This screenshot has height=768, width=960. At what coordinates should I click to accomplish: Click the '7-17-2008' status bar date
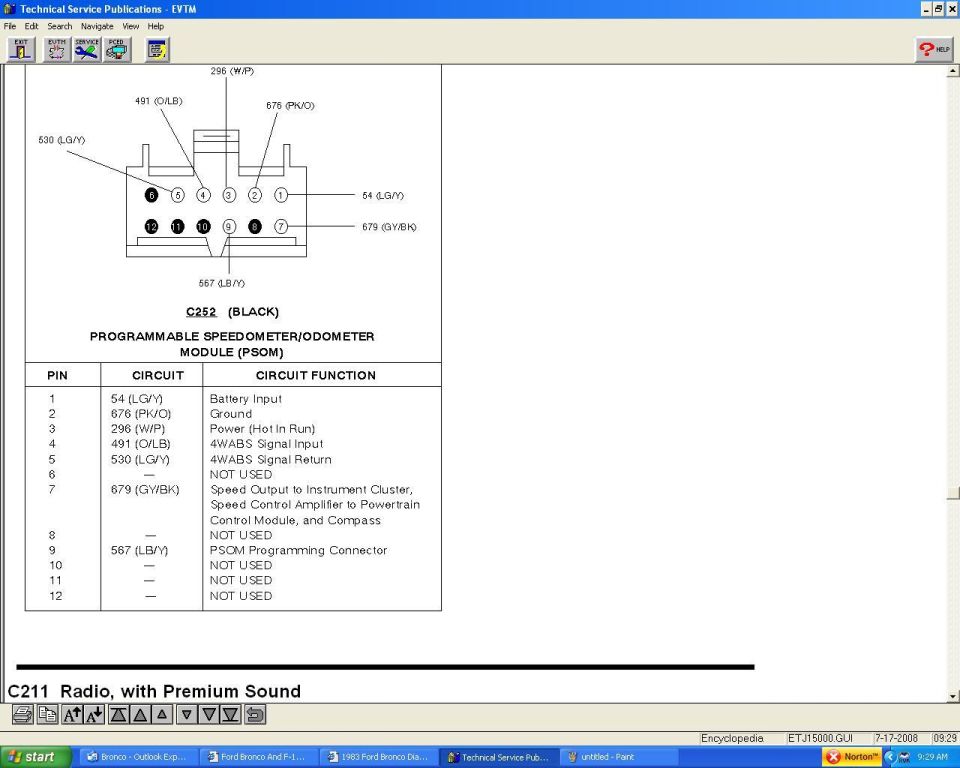[896, 738]
